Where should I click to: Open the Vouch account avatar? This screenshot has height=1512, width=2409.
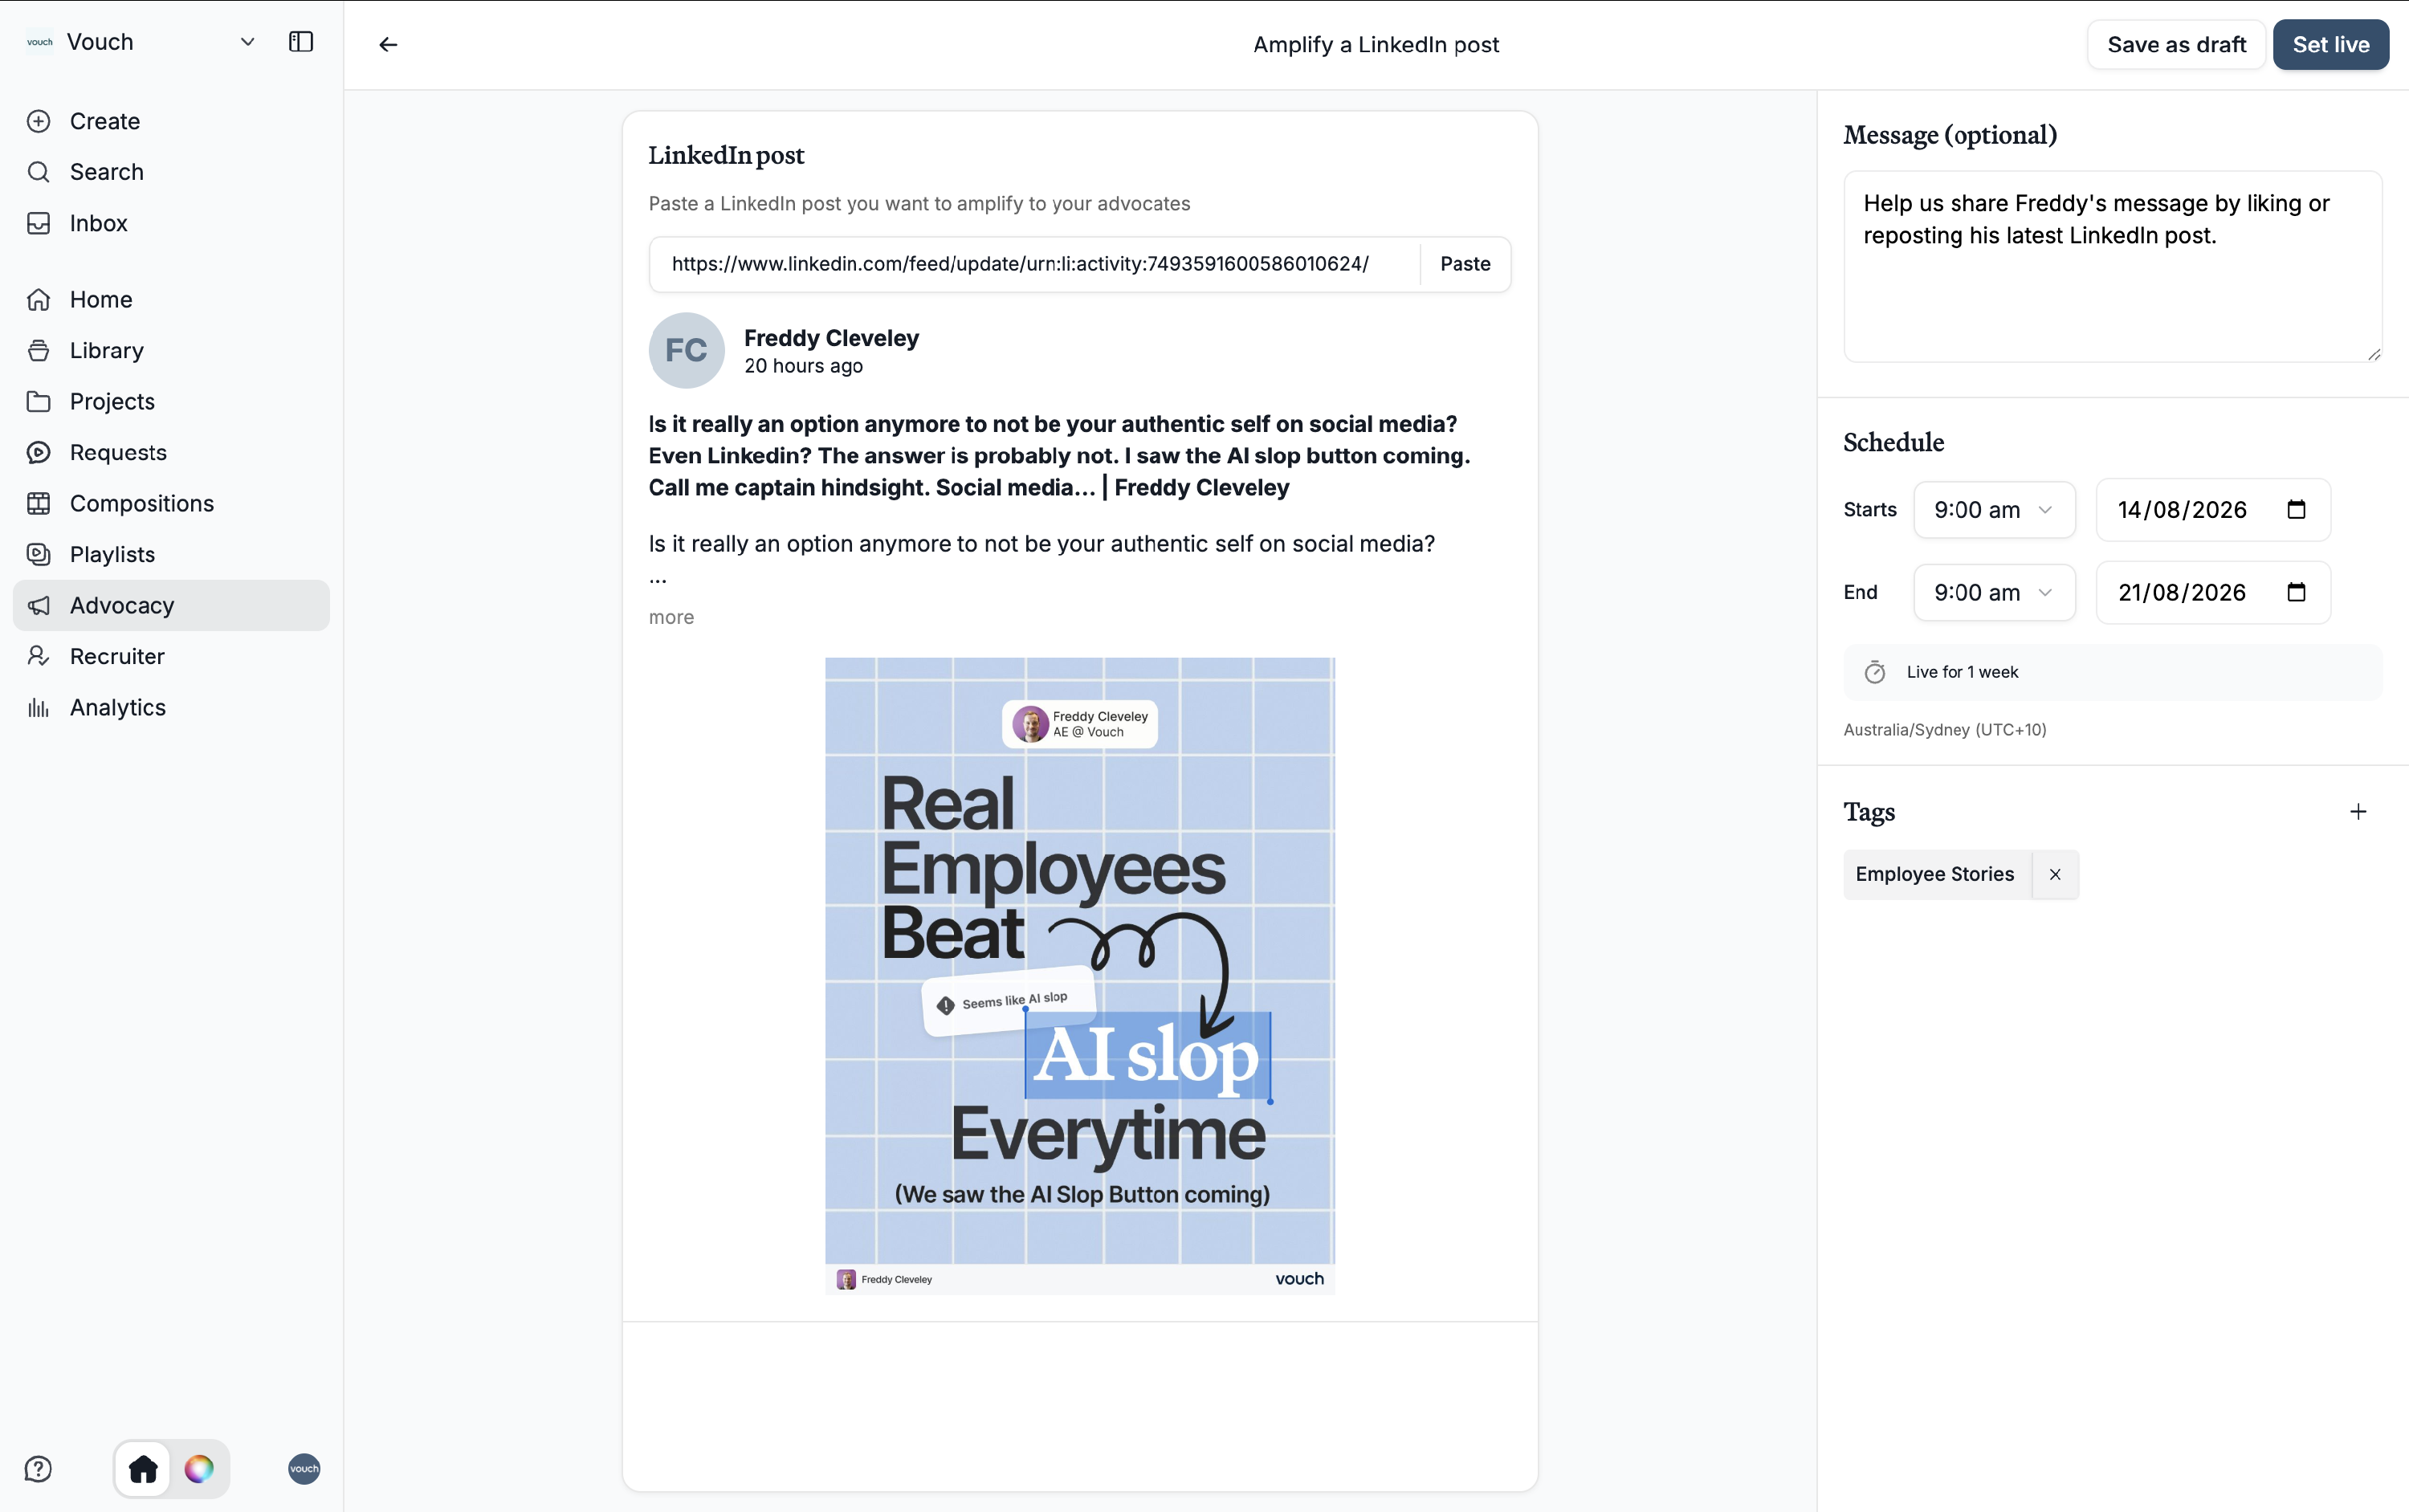coord(304,1469)
